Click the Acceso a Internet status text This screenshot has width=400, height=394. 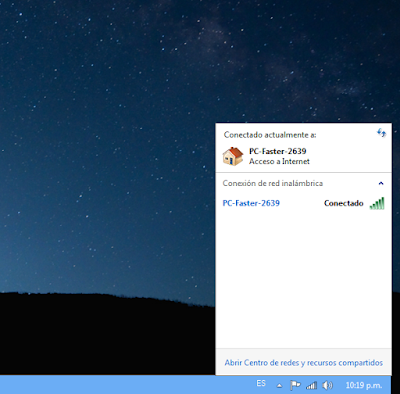(x=279, y=161)
